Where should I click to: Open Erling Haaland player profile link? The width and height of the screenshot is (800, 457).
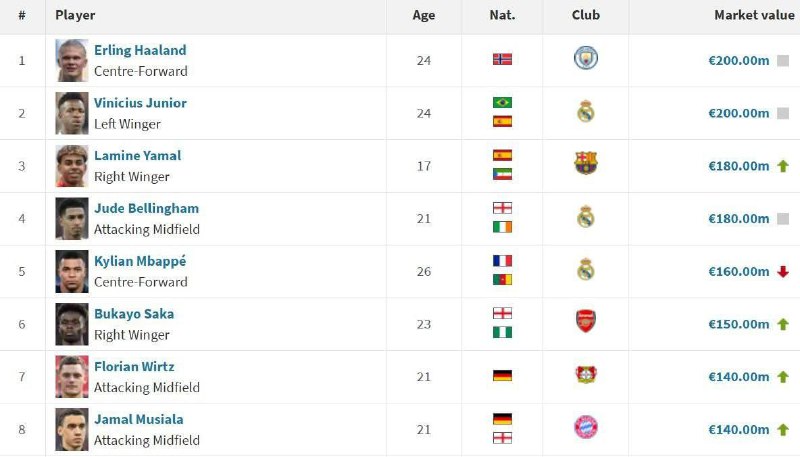140,50
